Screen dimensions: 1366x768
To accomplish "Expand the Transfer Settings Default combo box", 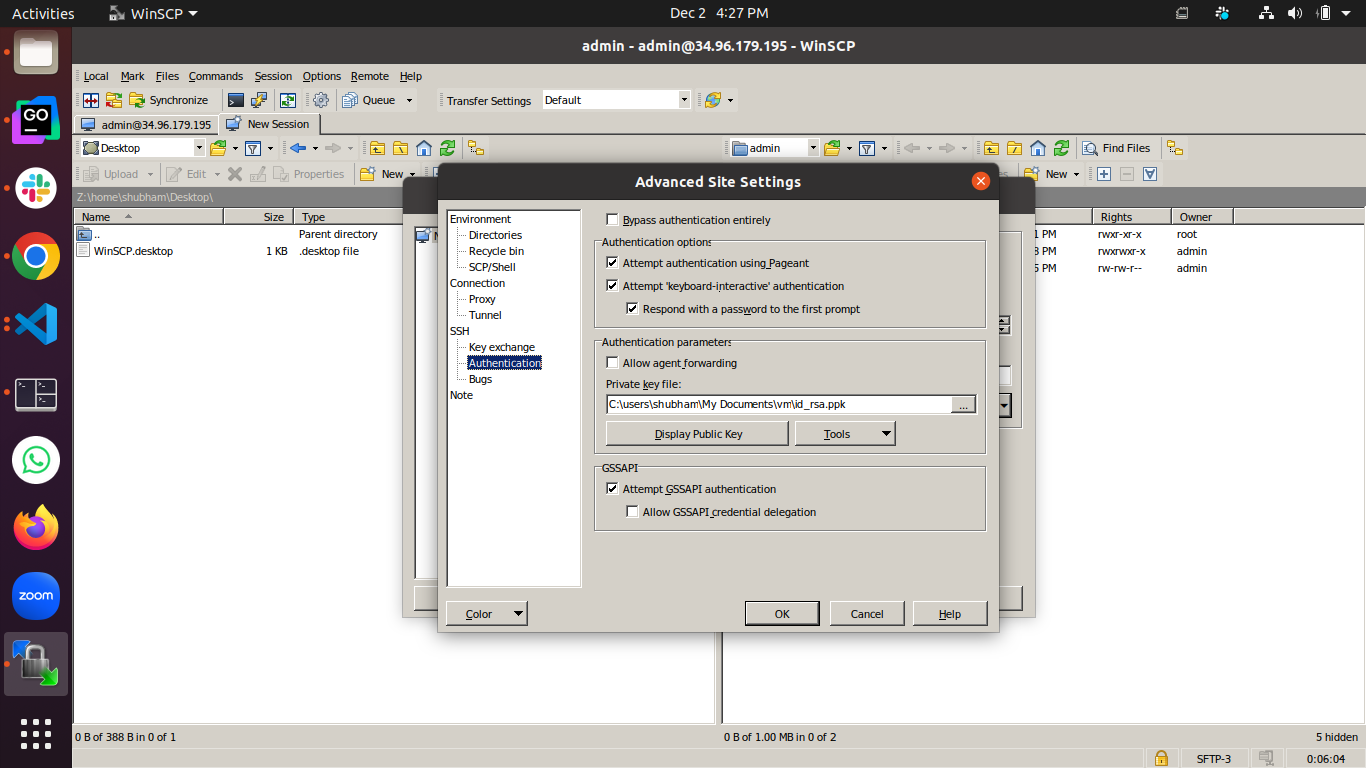I will click(684, 100).
